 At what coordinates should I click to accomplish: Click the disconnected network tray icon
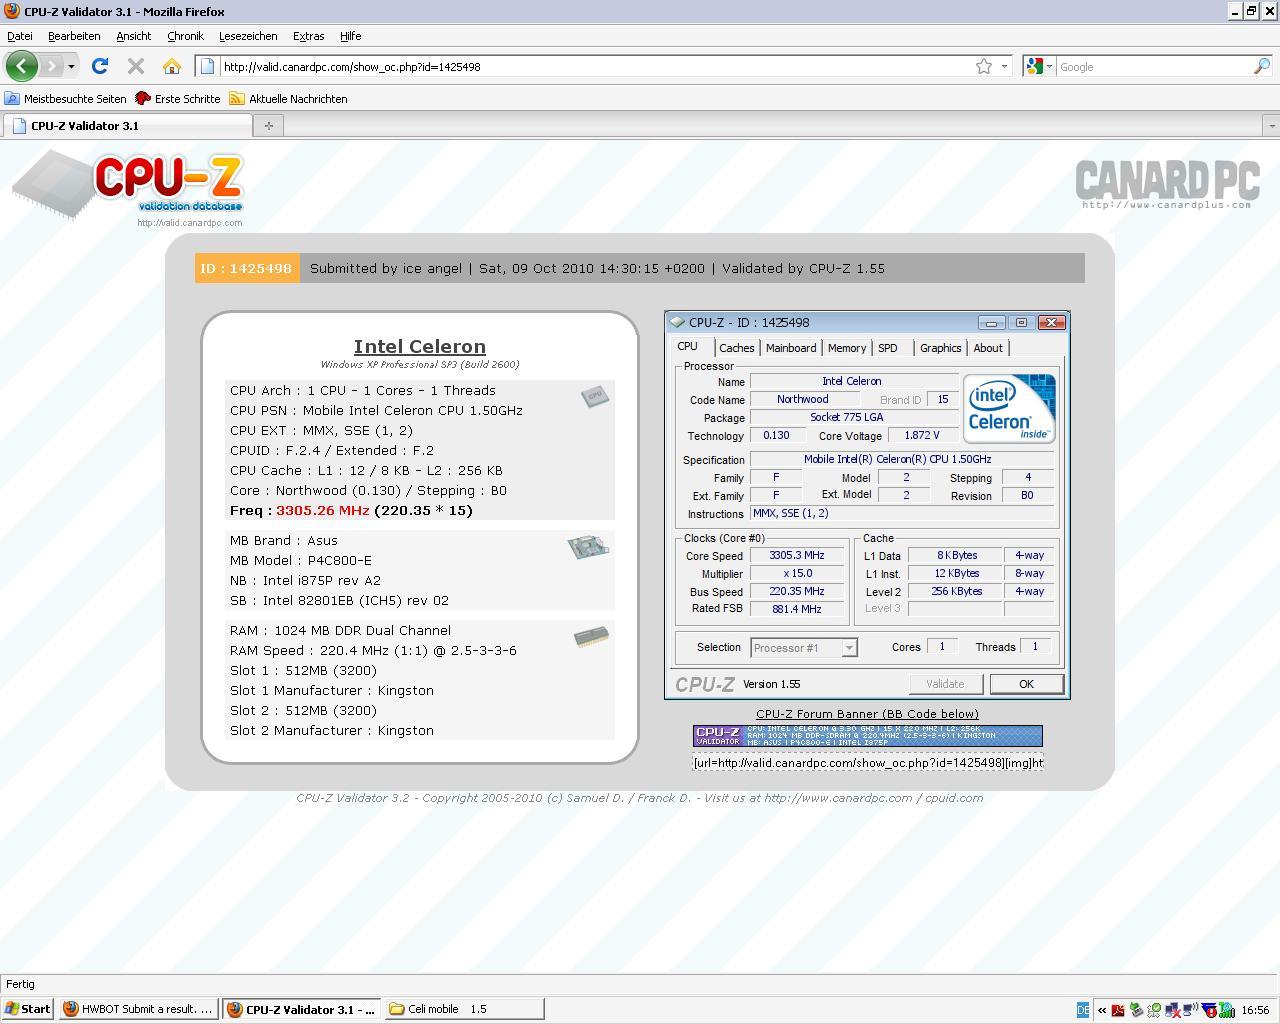[1173, 1010]
